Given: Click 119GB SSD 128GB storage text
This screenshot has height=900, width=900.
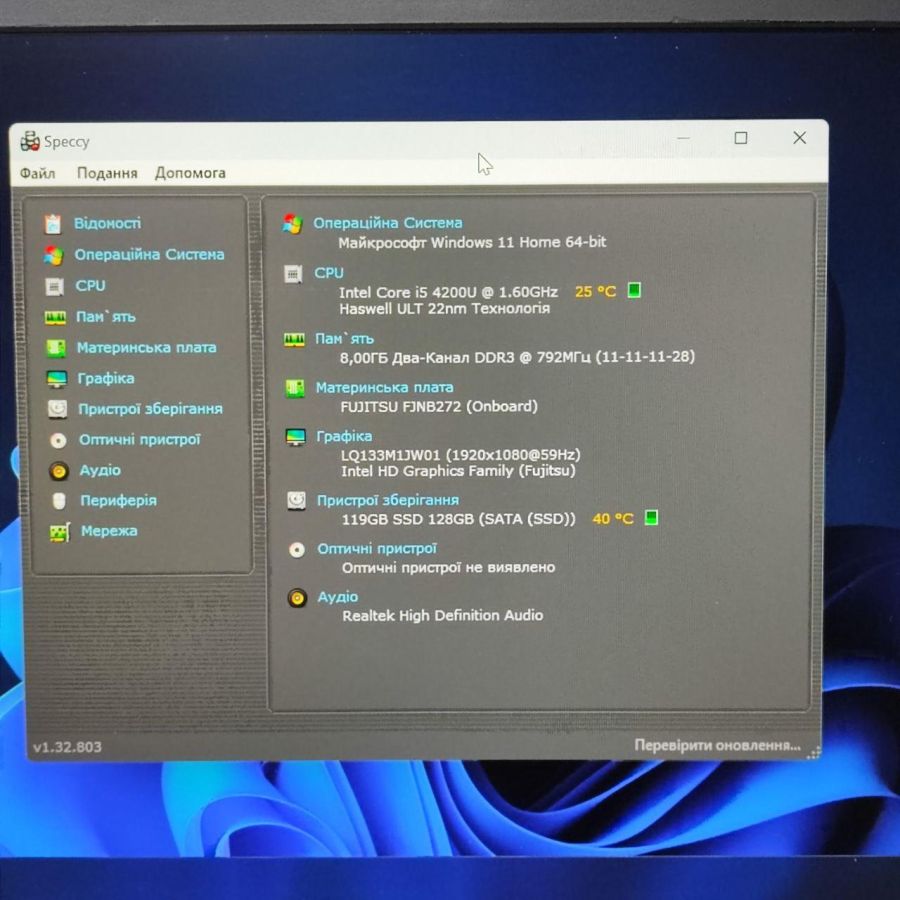Looking at the screenshot, I should coord(458,519).
